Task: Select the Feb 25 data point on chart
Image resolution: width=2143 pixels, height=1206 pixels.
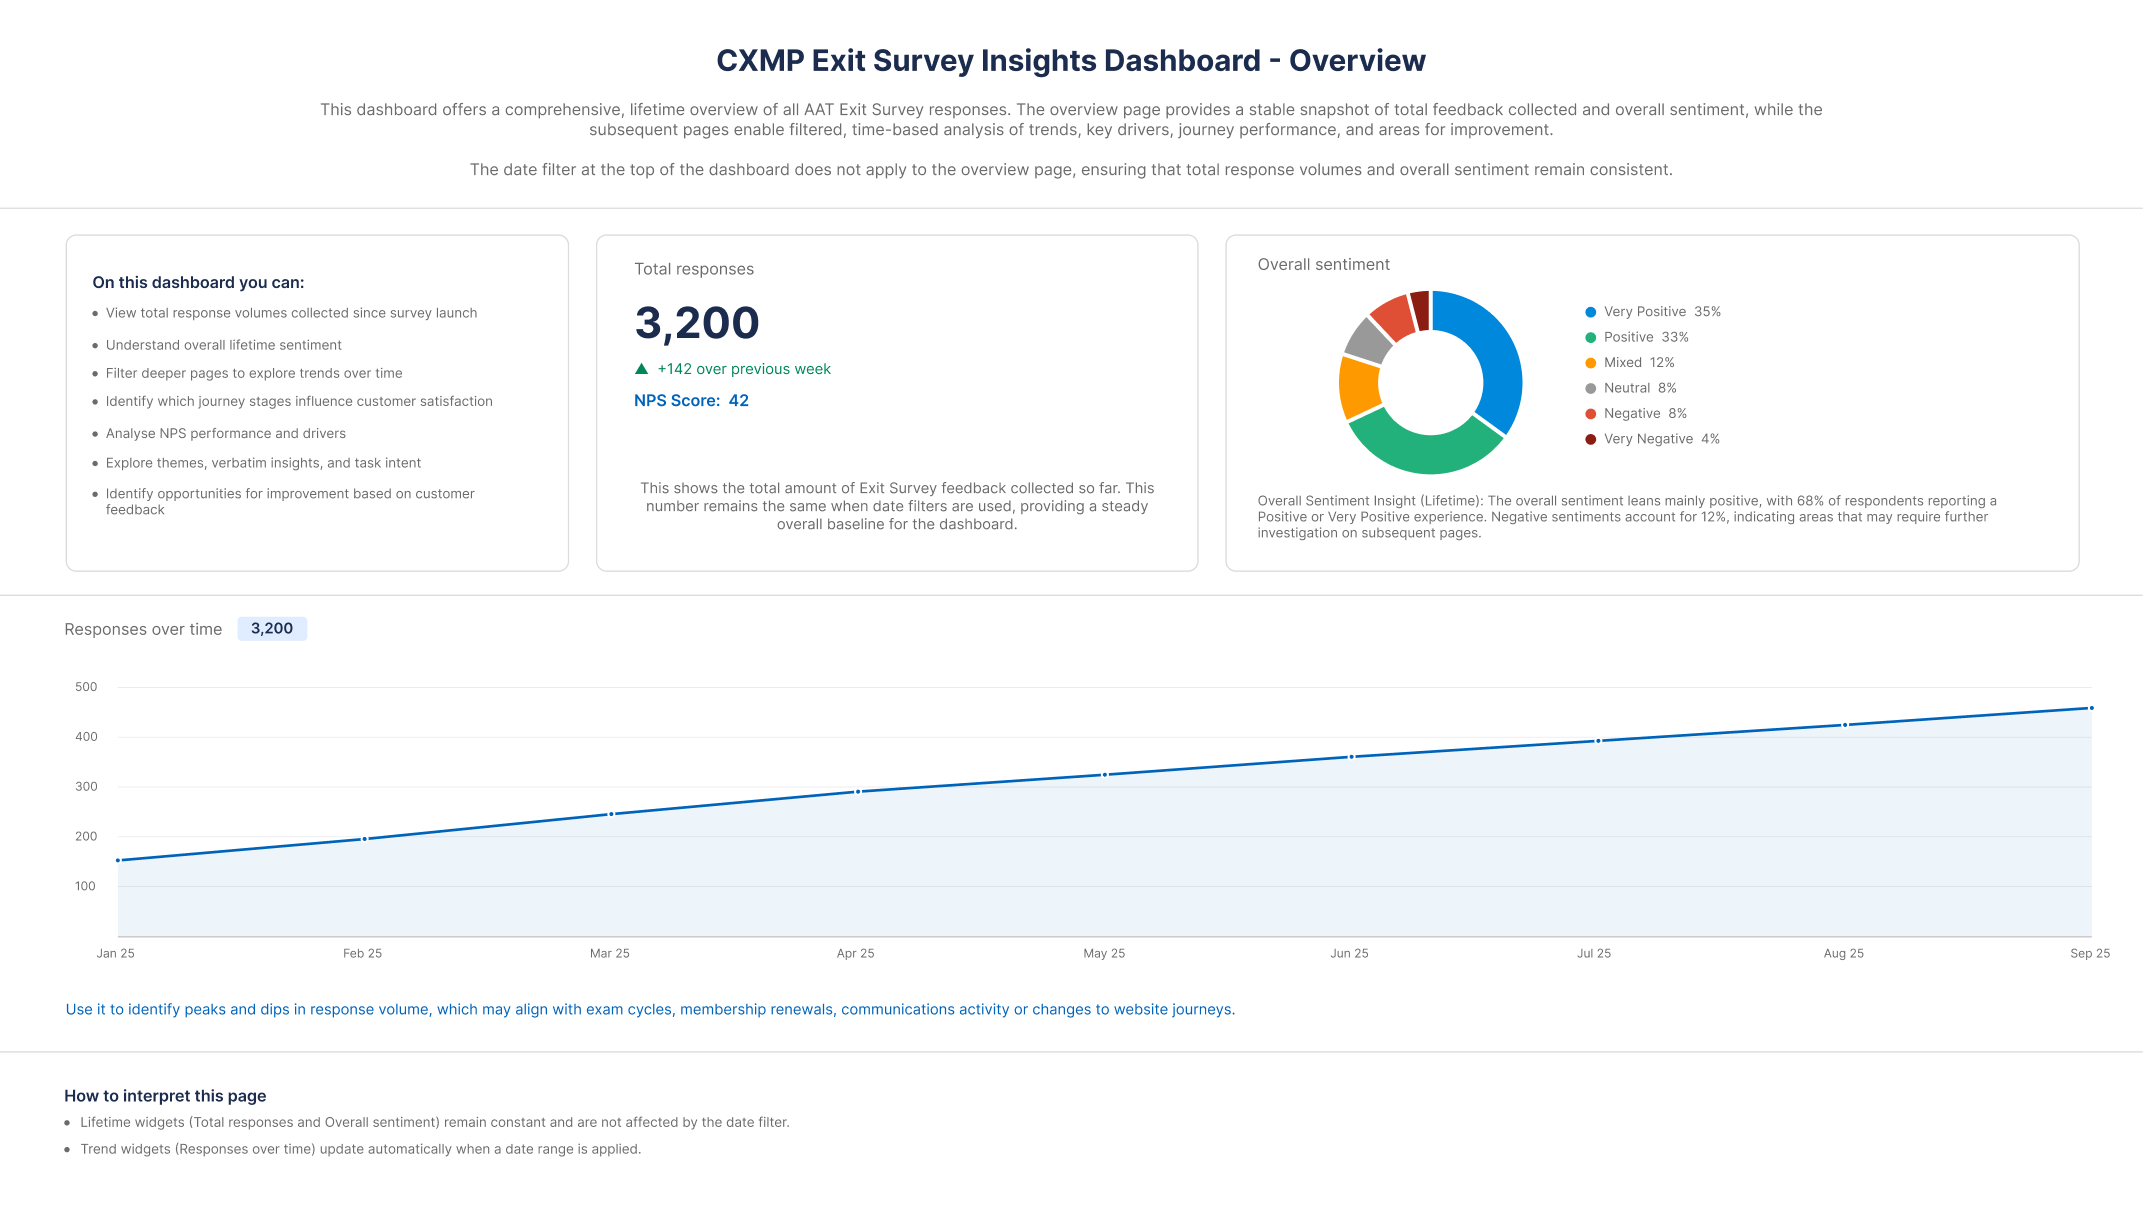Action: click(x=365, y=839)
